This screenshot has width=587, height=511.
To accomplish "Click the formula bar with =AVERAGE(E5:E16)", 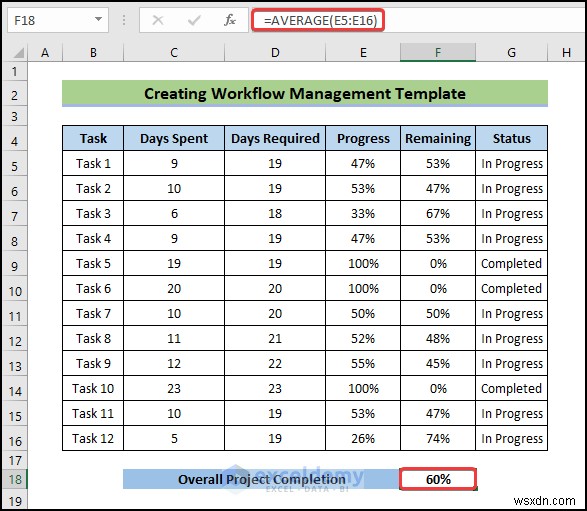I will (419, 20).
